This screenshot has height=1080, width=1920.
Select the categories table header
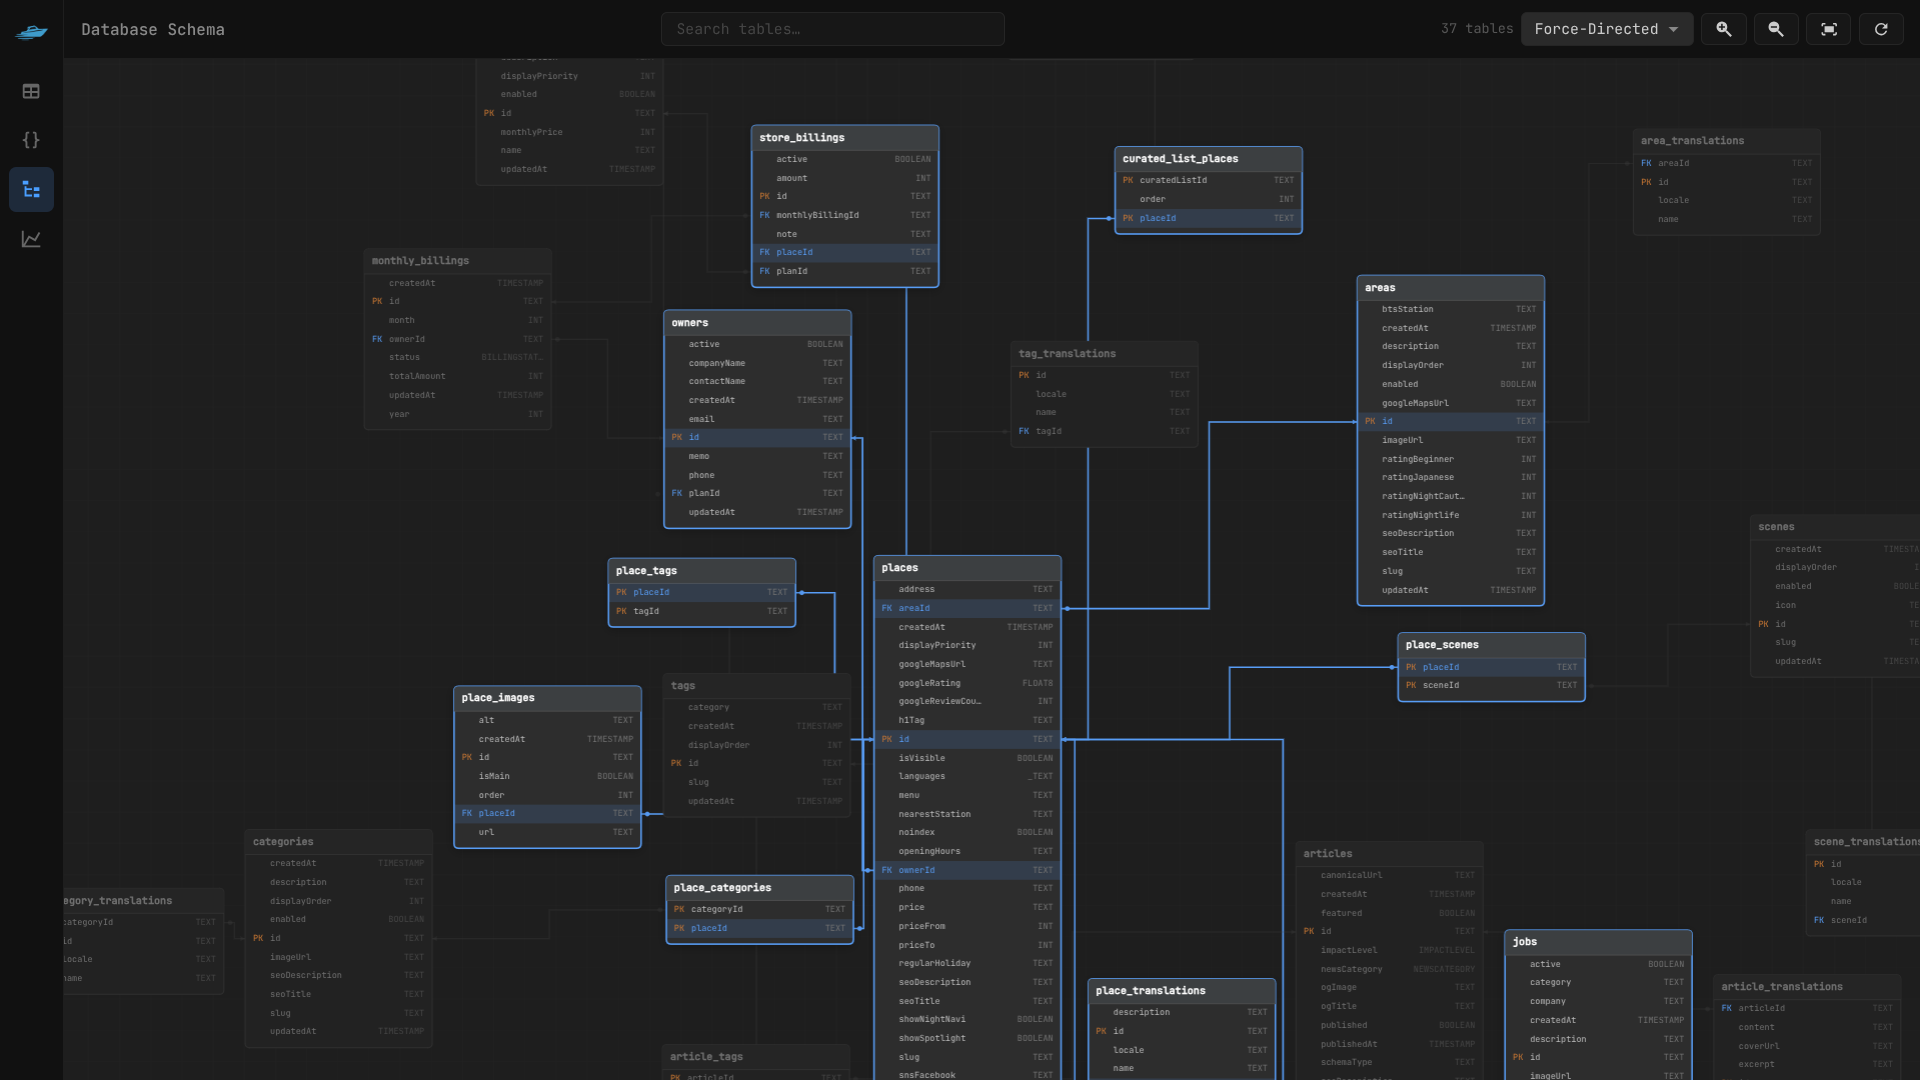(x=339, y=842)
